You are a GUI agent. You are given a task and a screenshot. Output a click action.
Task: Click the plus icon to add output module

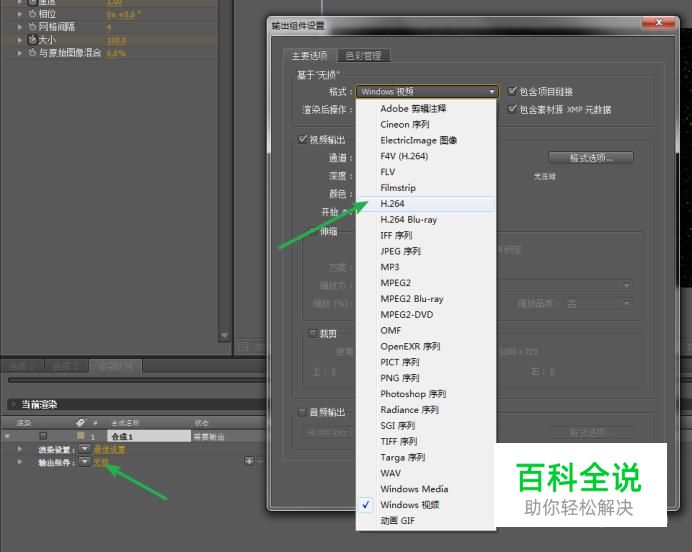249,461
